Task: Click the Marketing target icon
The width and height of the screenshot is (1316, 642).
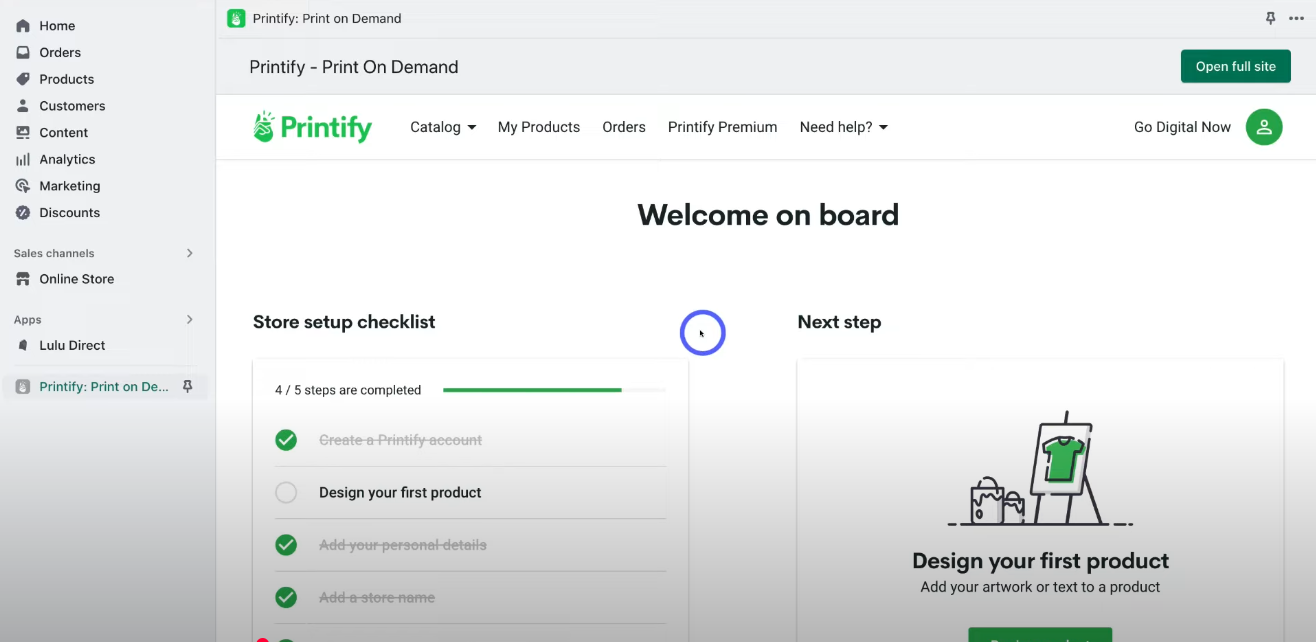Action: 23,186
